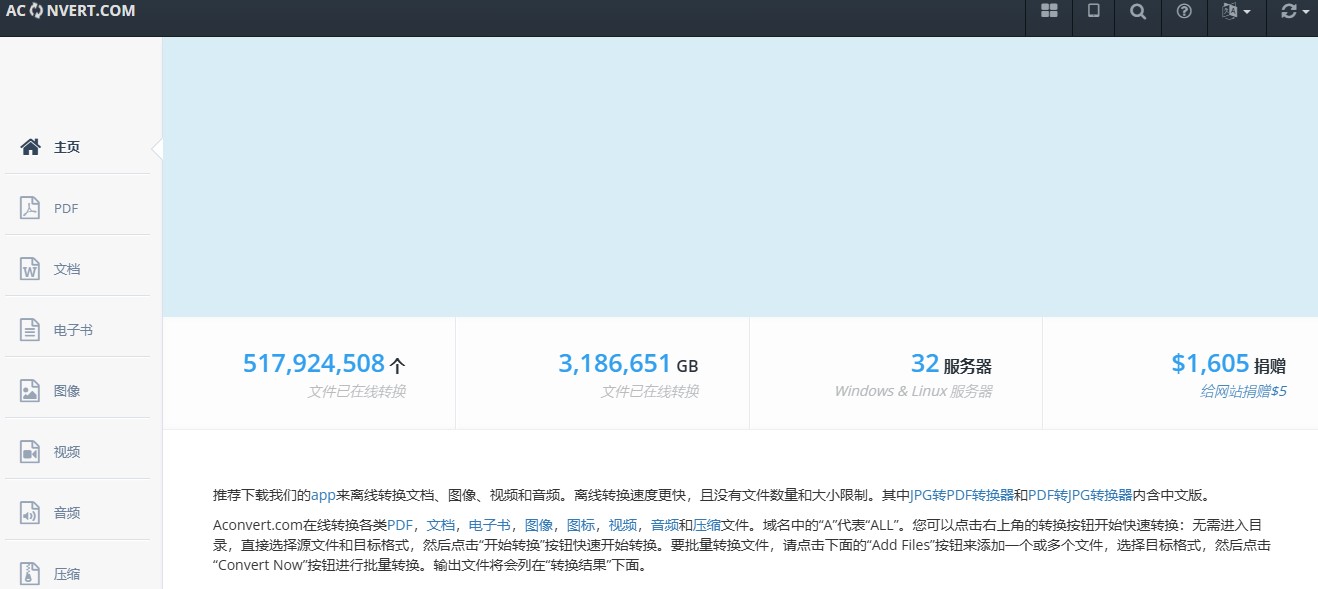Click the 图像 image icon in sidebar
The width and height of the screenshot is (1318, 589).
tap(31, 391)
